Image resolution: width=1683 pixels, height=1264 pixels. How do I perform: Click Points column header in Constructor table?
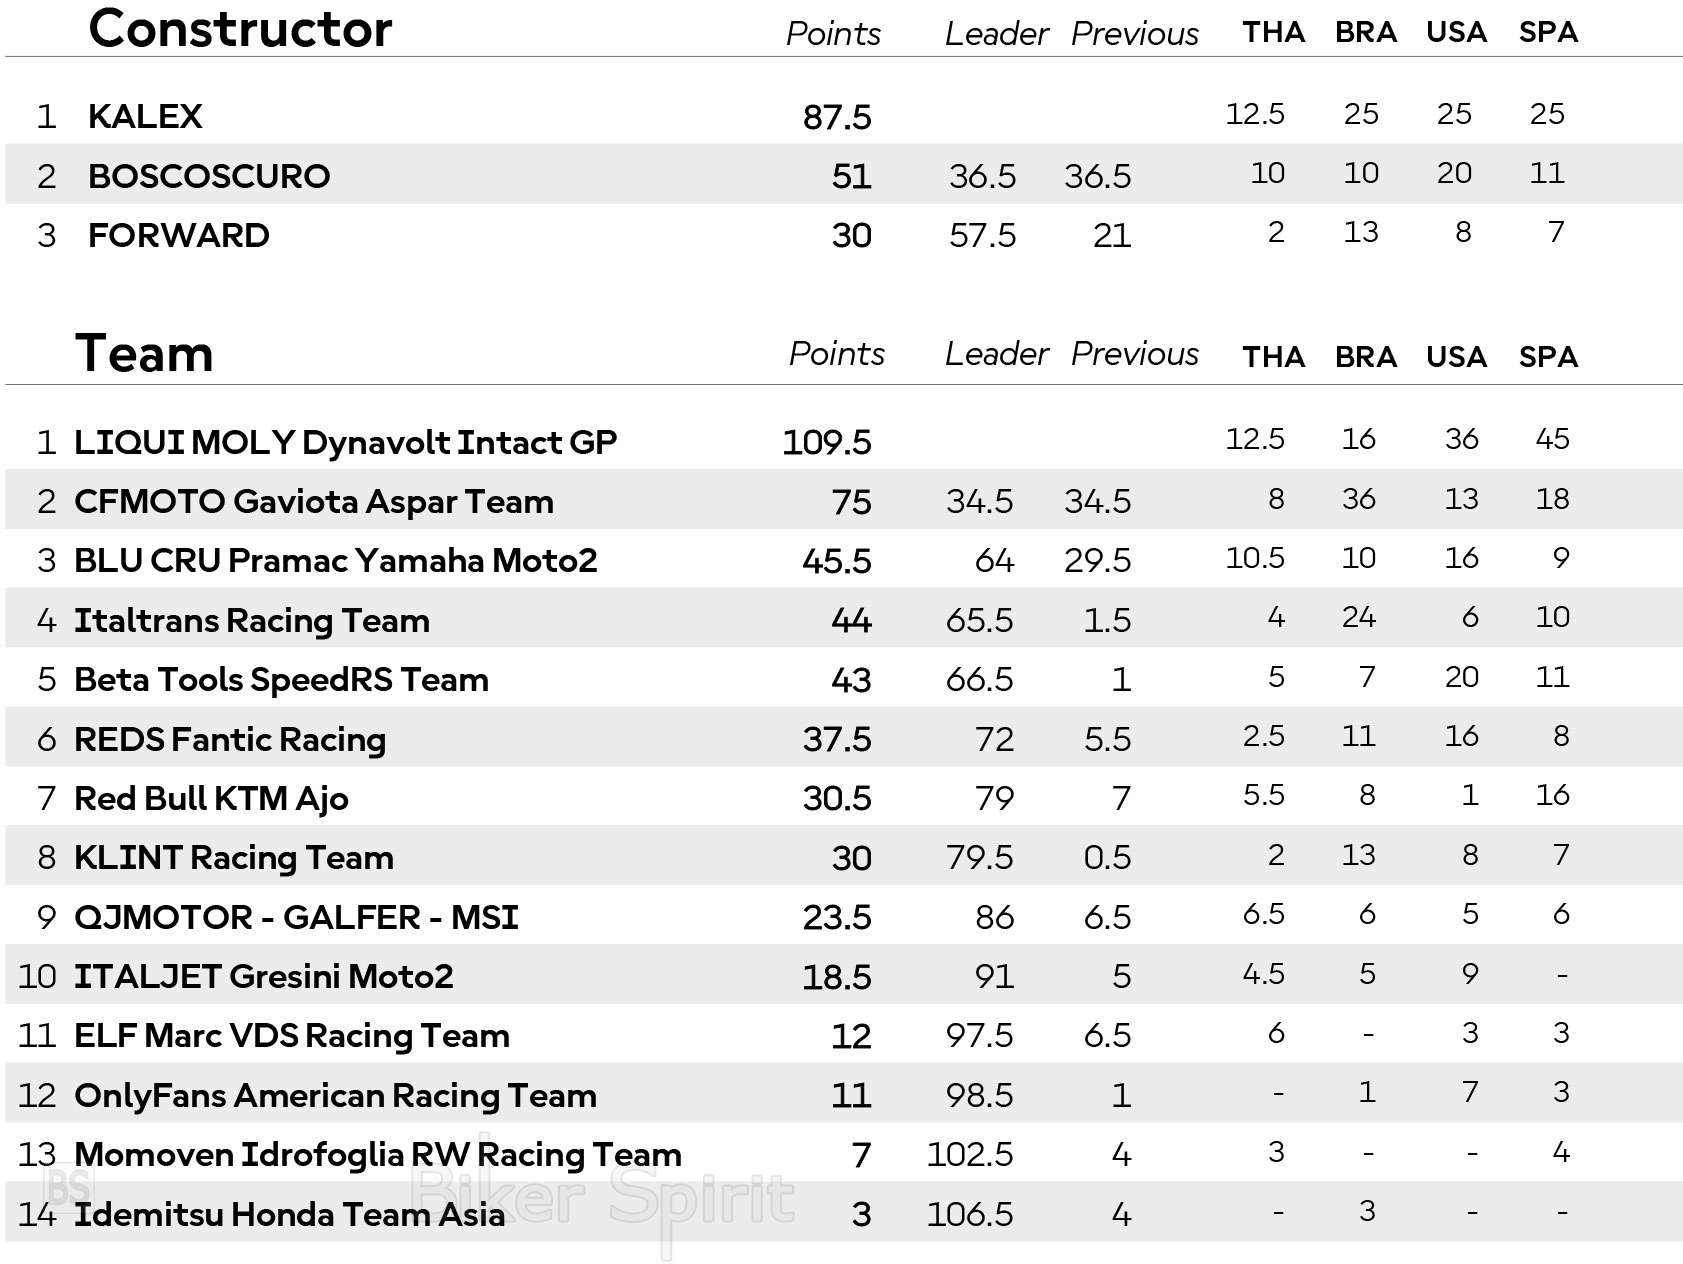pos(833,34)
